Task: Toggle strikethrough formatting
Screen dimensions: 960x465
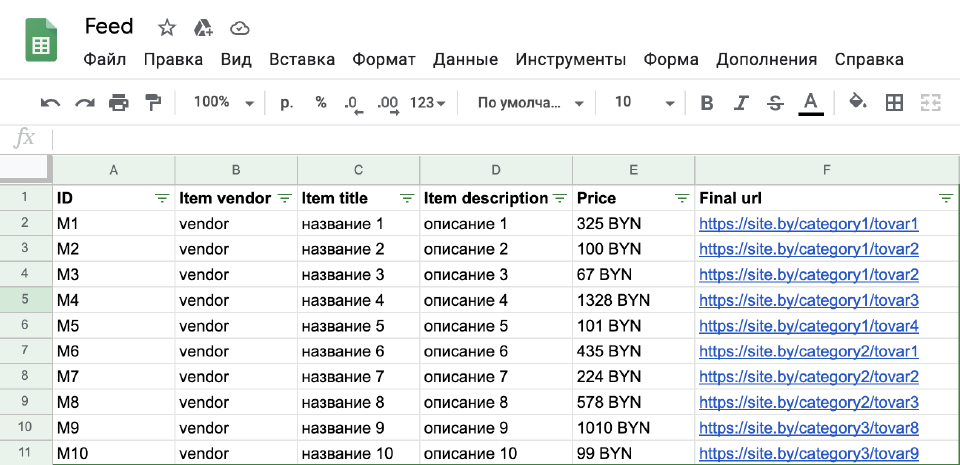Action: click(x=776, y=103)
